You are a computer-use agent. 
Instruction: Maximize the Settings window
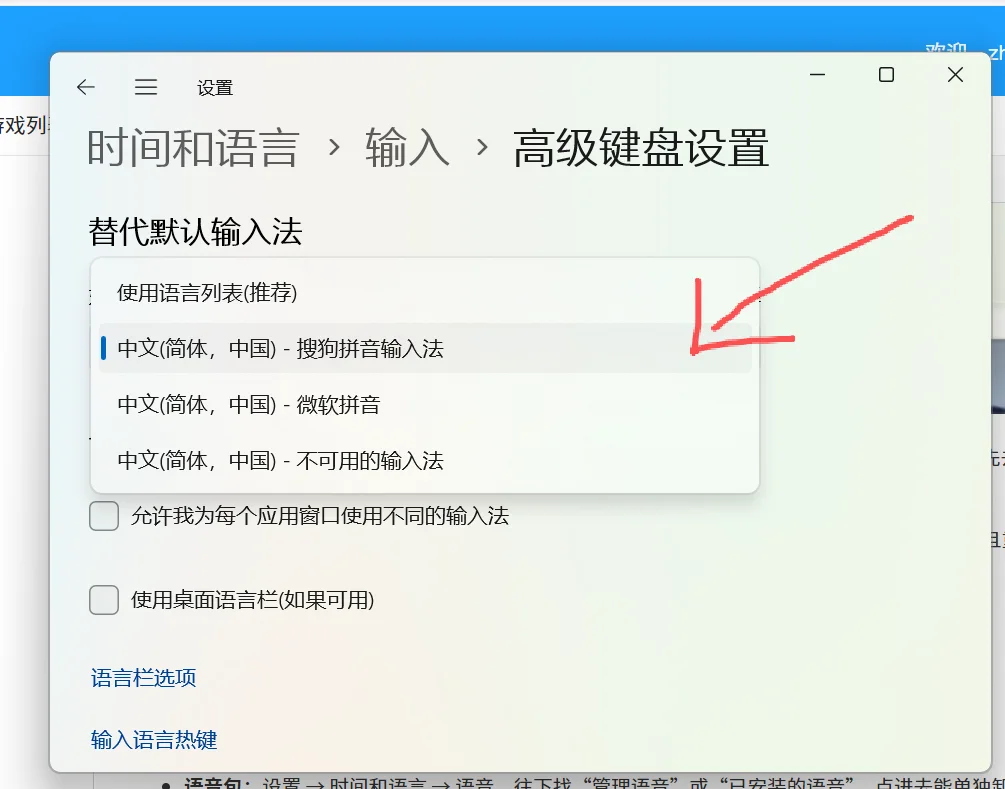[886, 75]
